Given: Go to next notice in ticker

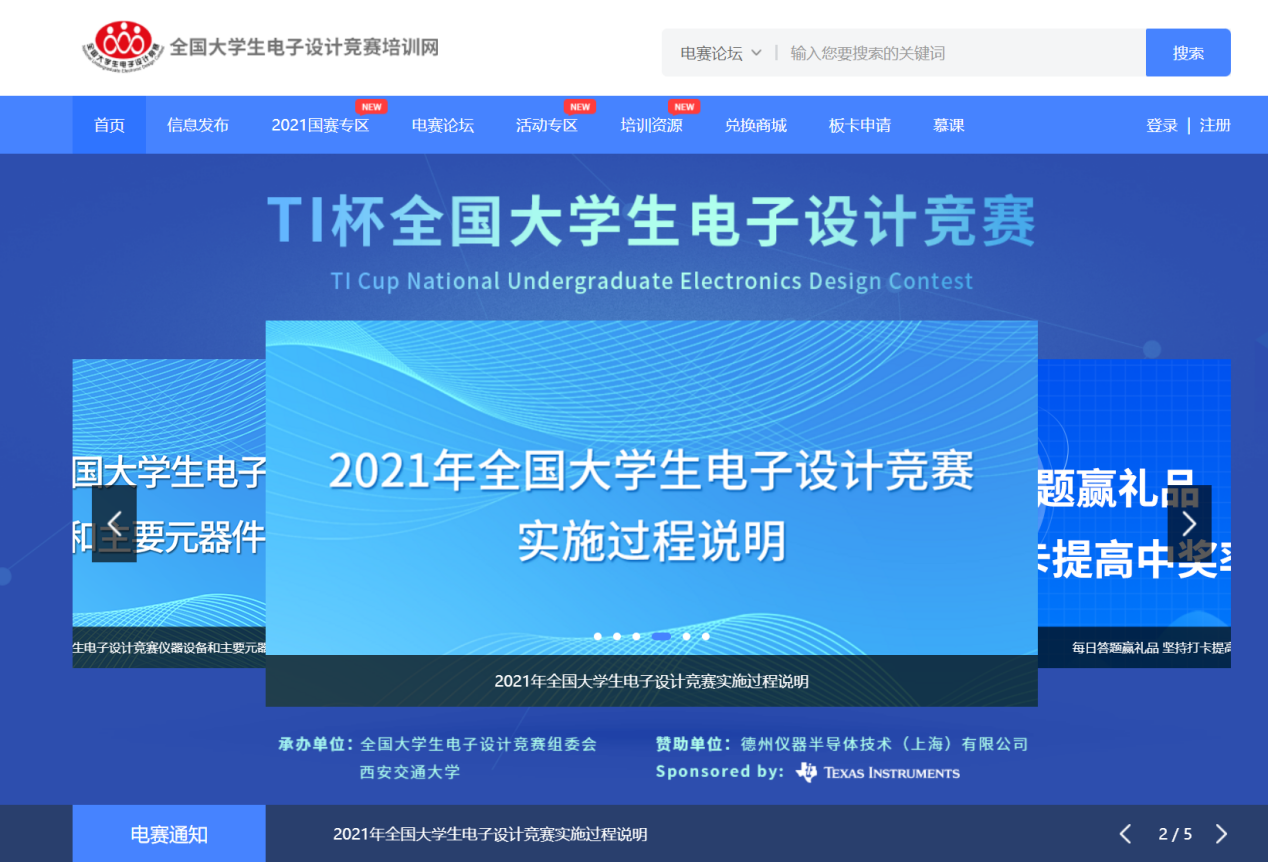Looking at the screenshot, I should [x=1221, y=834].
